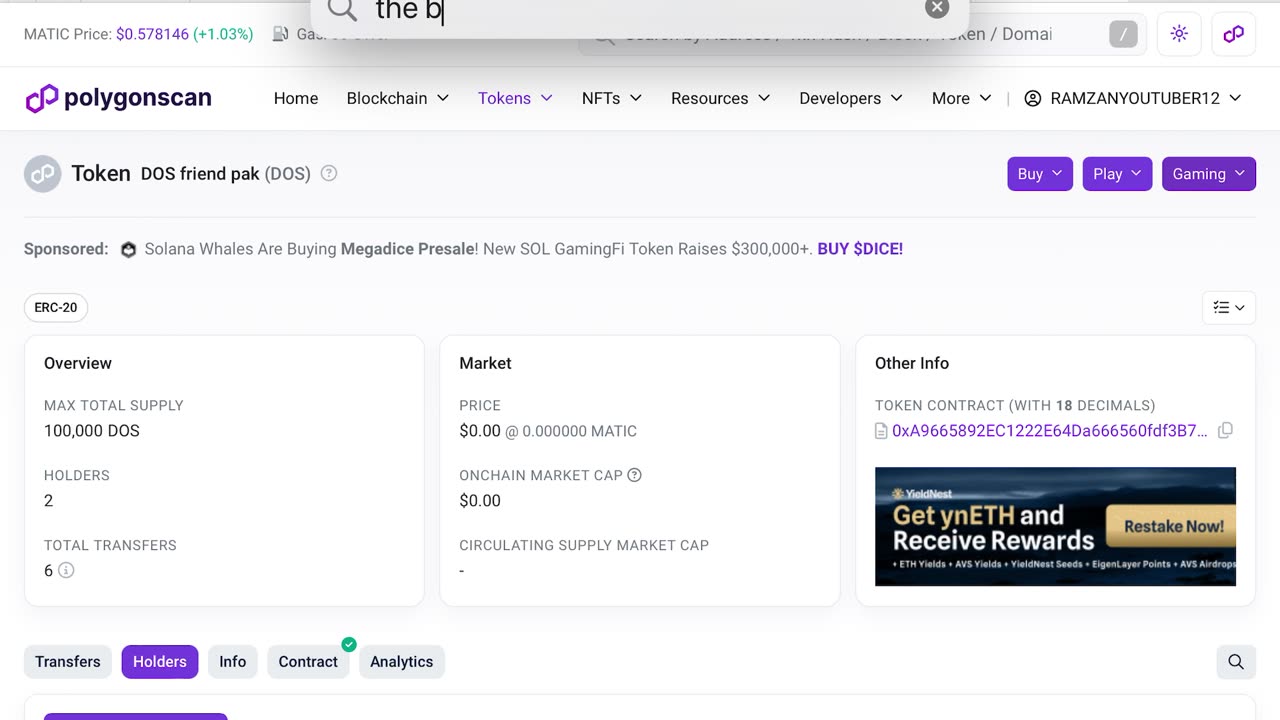Open the Analytics tab

(402, 662)
